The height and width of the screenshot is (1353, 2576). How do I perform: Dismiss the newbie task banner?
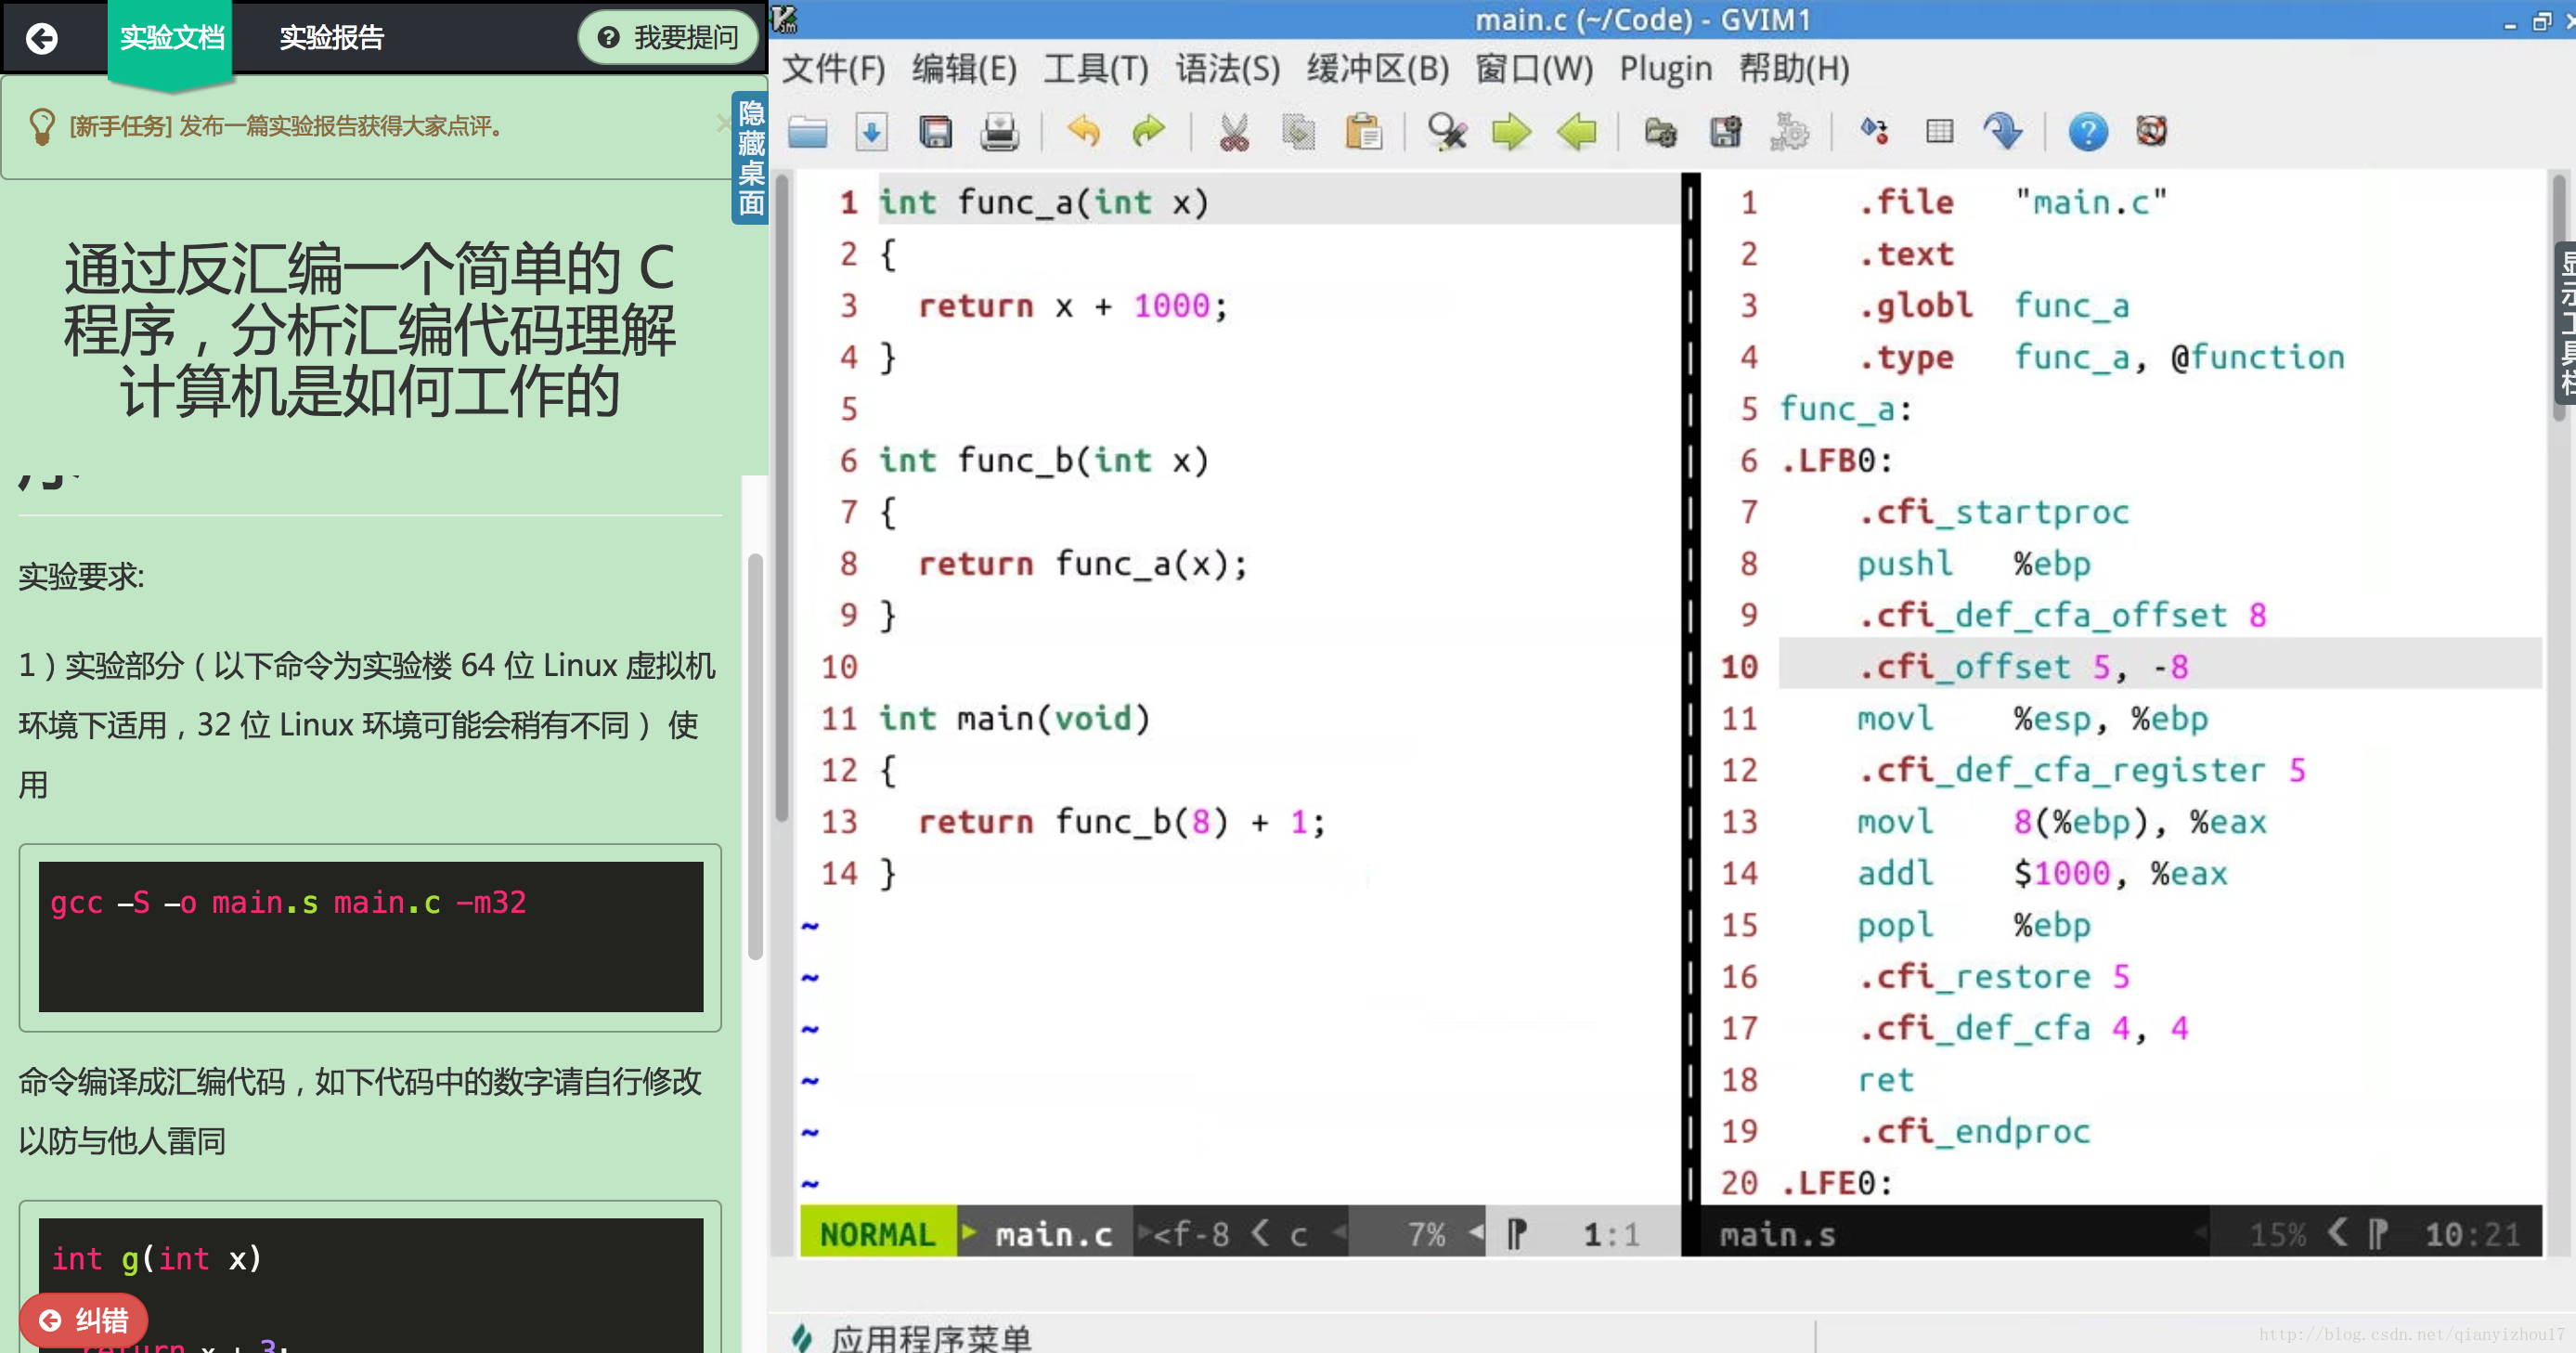coord(722,124)
